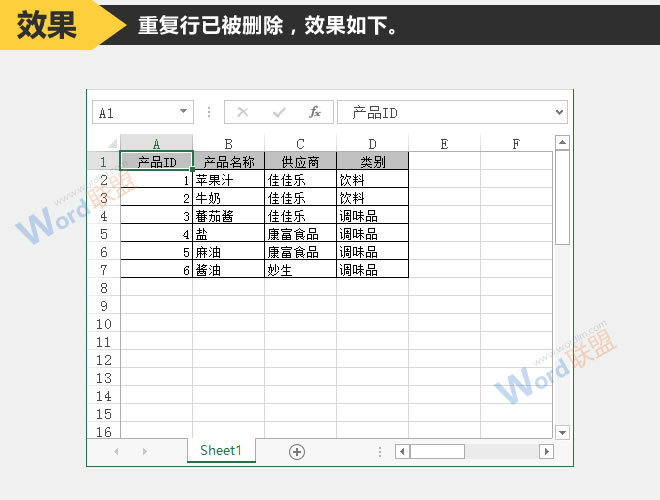Click header cell 供应商
This screenshot has width=660, height=500.
(x=301, y=161)
